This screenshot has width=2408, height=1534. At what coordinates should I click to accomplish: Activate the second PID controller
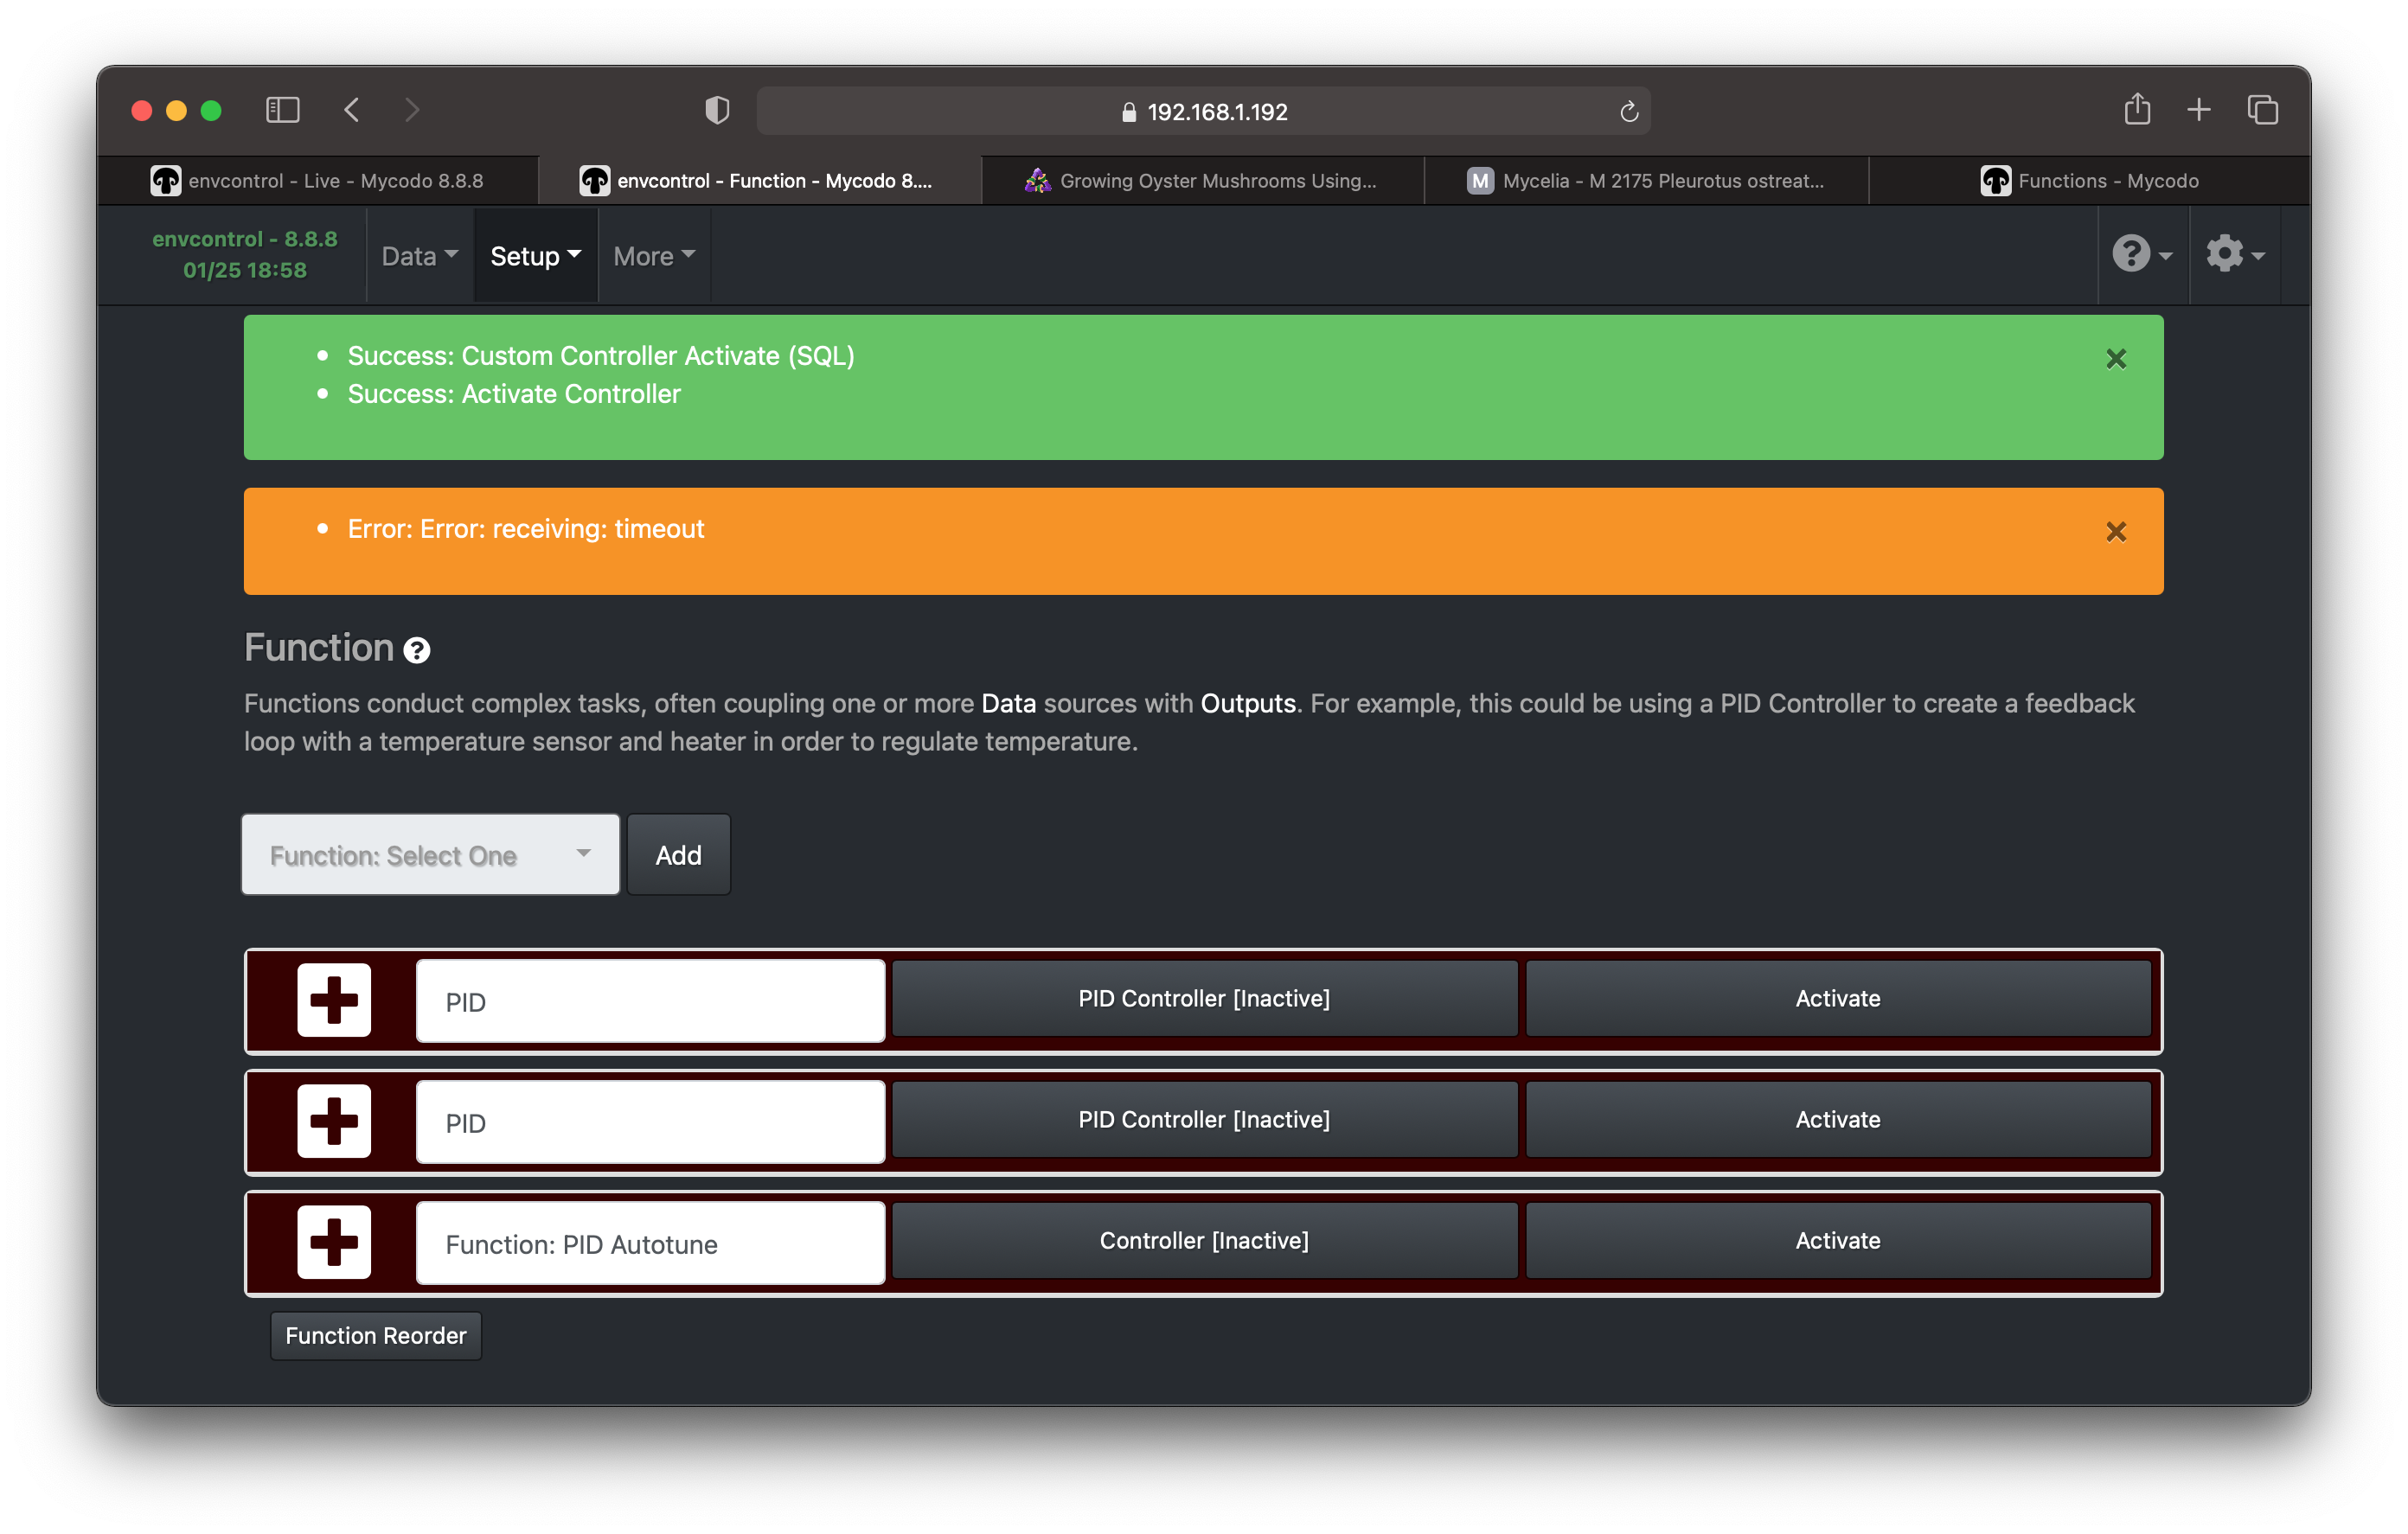pos(1838,1120)
